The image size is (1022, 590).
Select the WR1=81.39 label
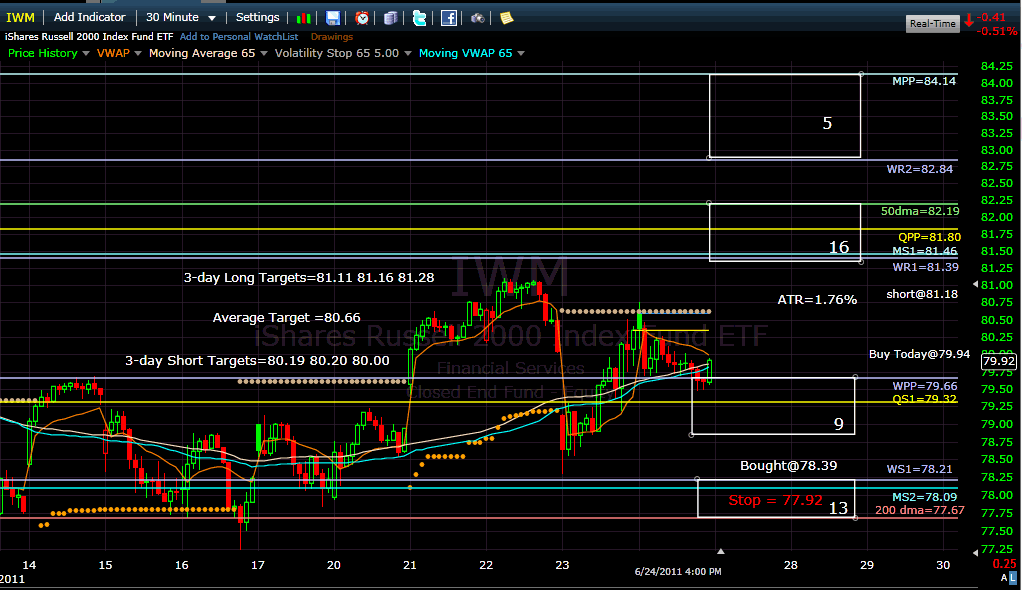point(925,267)
